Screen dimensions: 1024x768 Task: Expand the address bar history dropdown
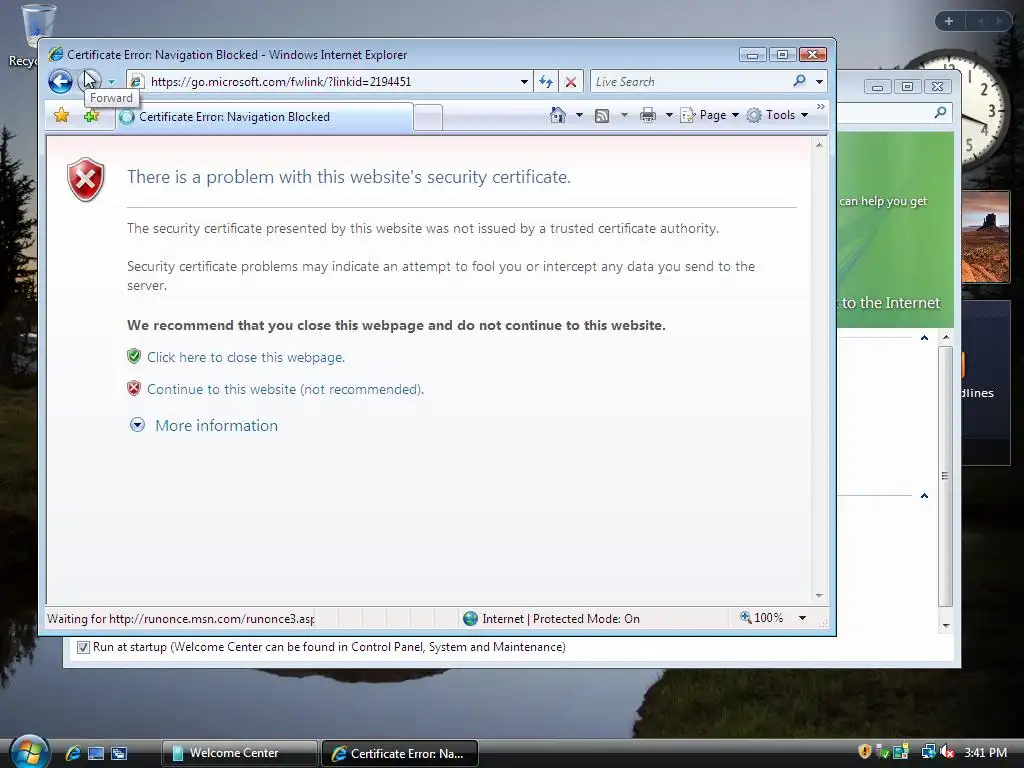(x=524, y=82)
